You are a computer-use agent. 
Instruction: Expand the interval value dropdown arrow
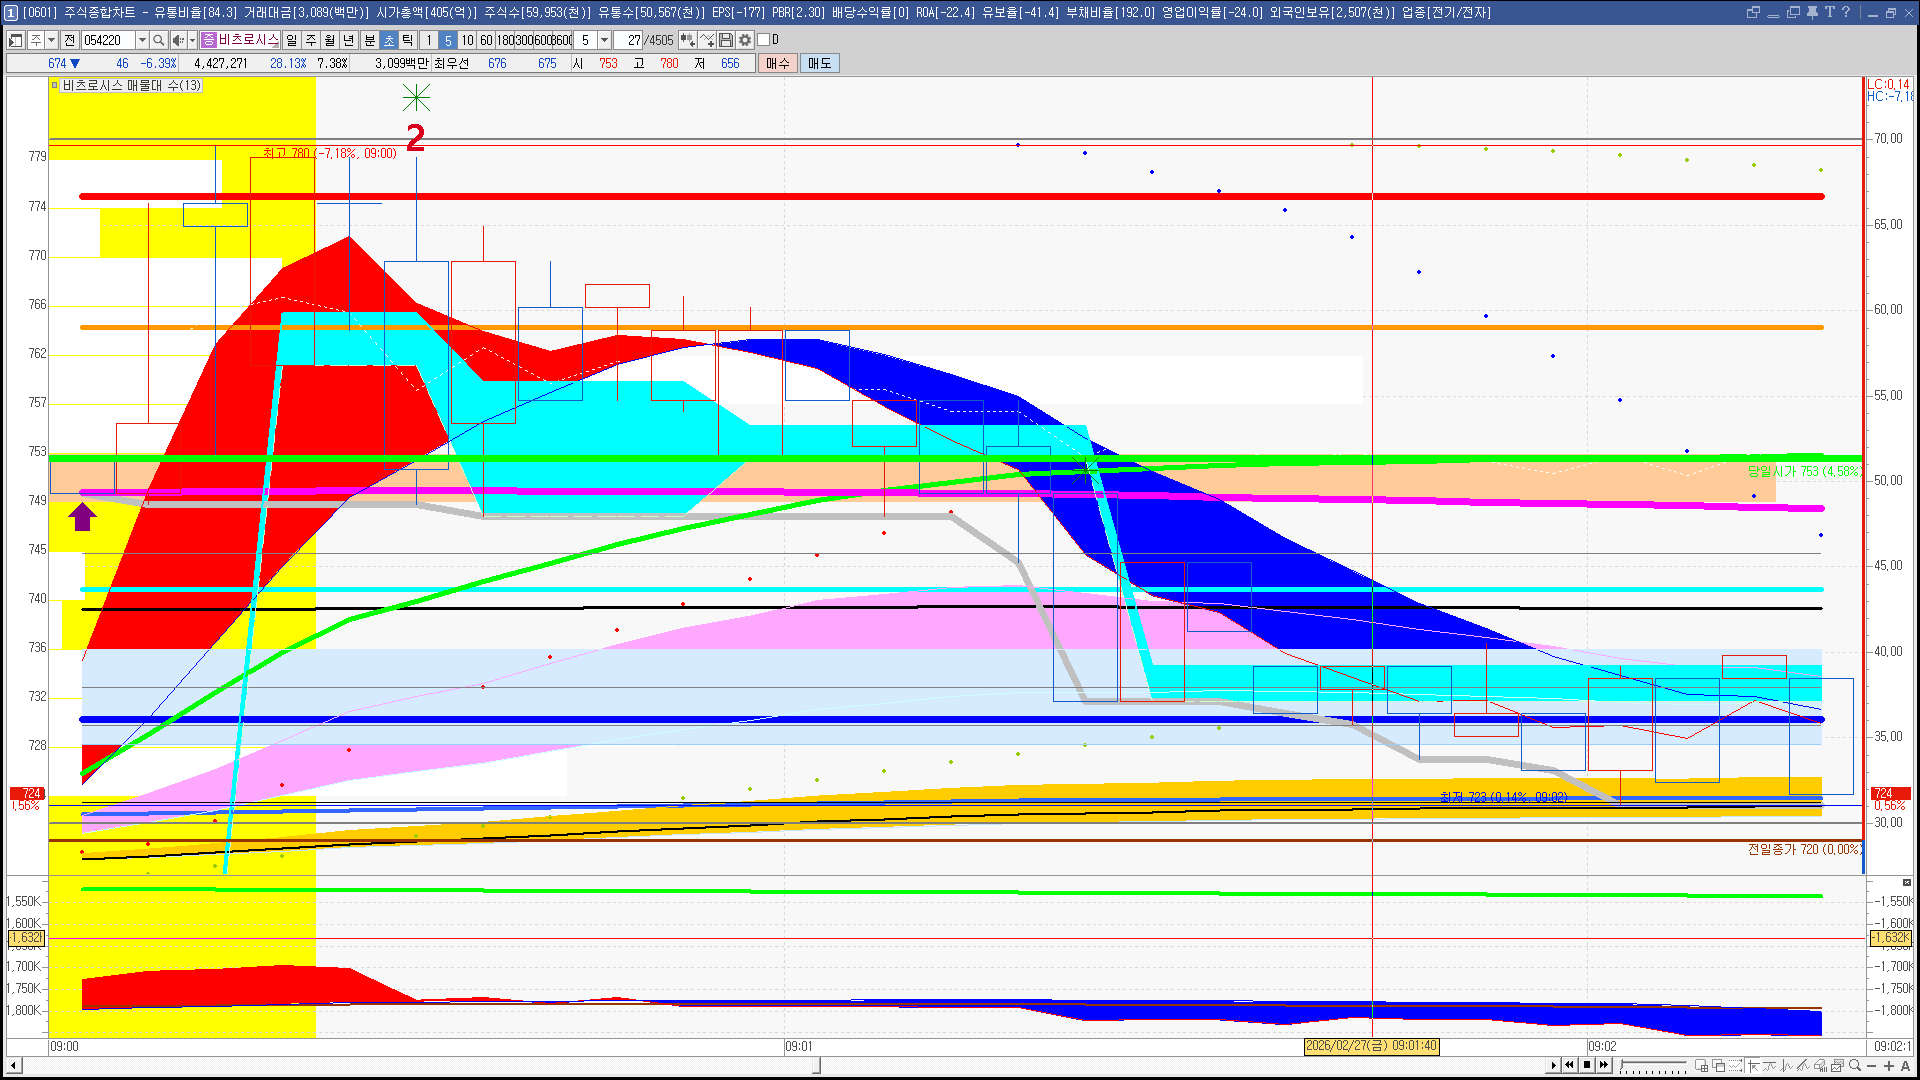coord(604,40)
